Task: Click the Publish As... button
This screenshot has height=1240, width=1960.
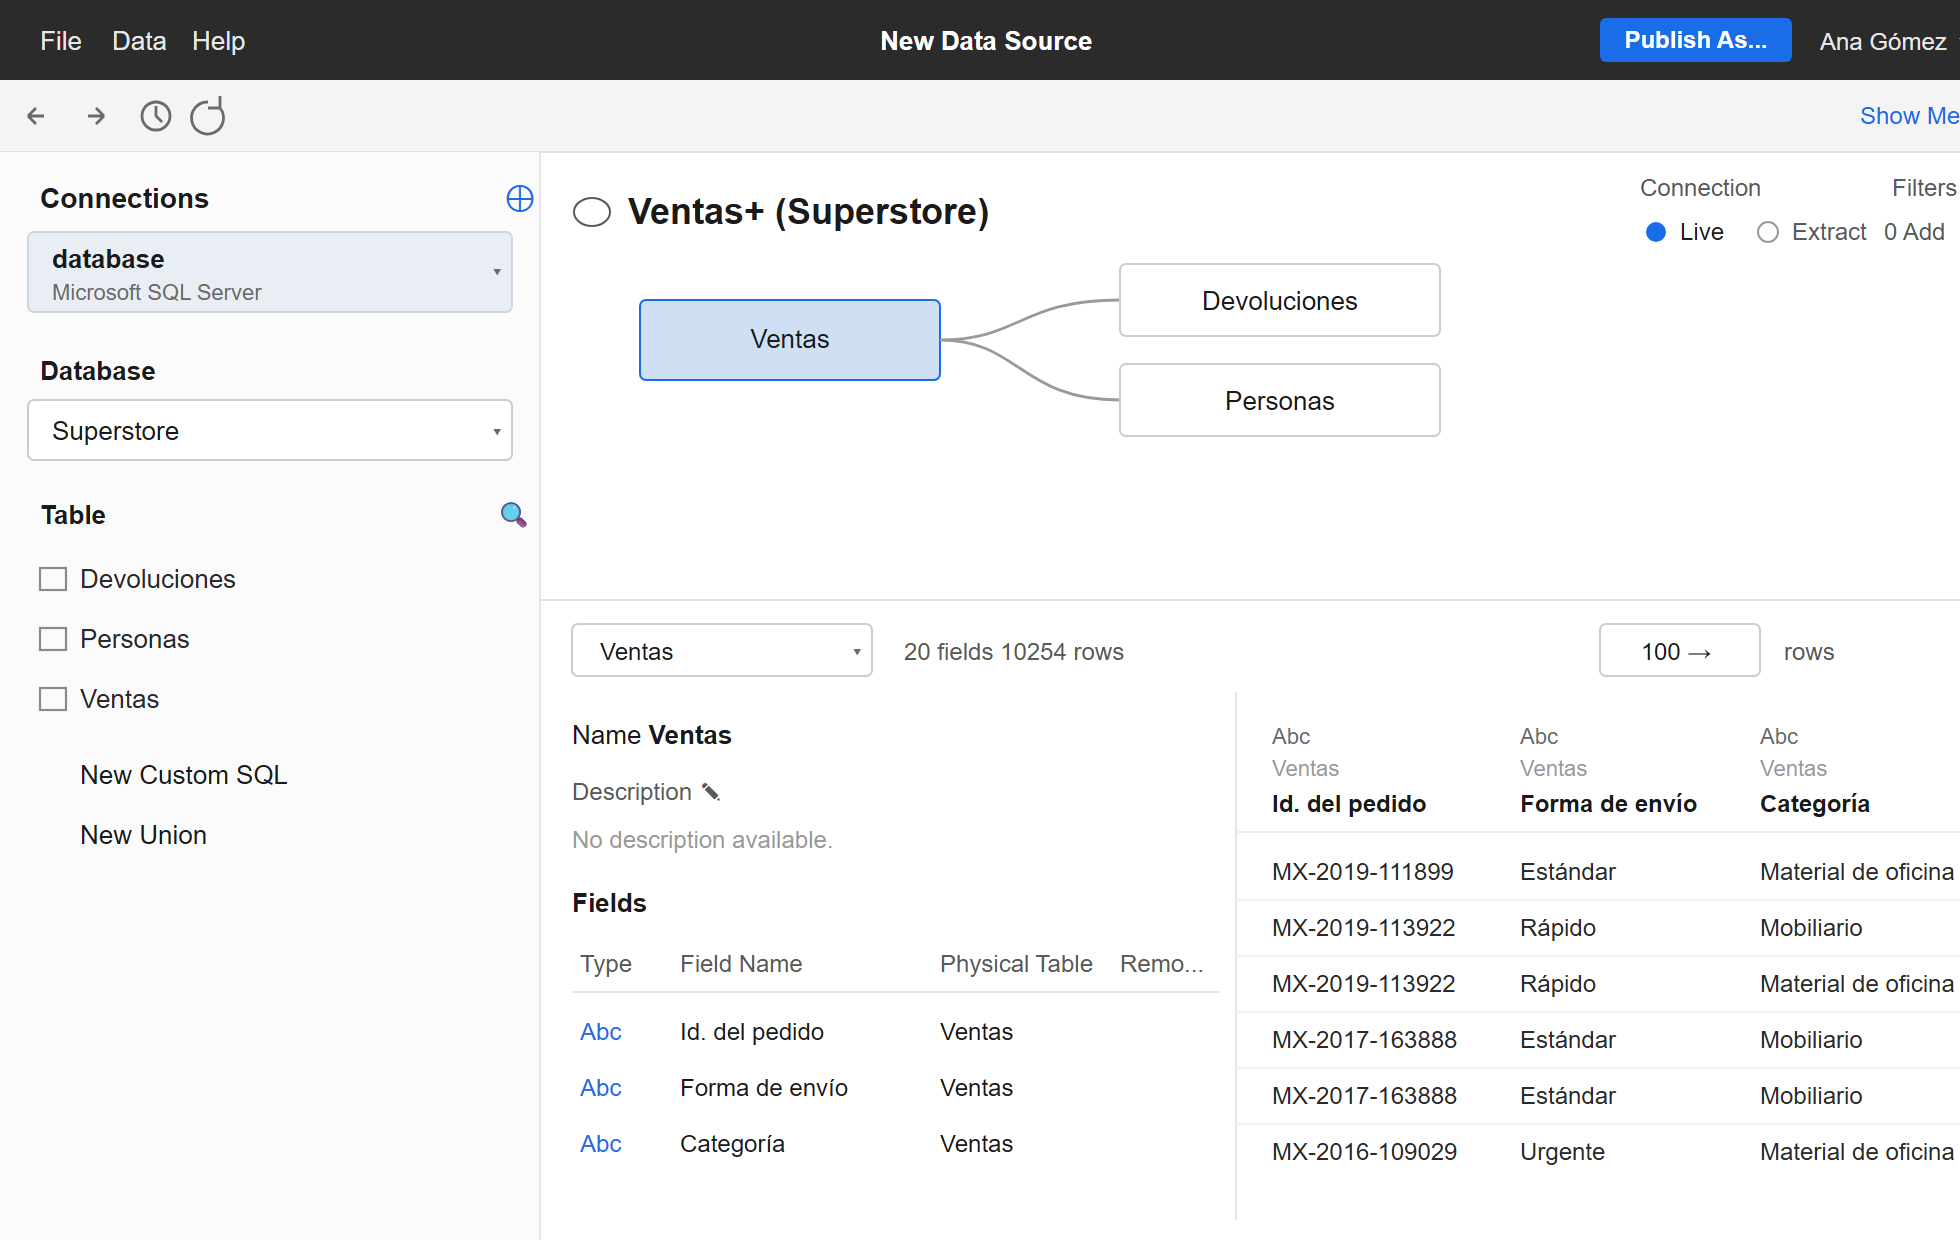Action: pos(1695,40)
